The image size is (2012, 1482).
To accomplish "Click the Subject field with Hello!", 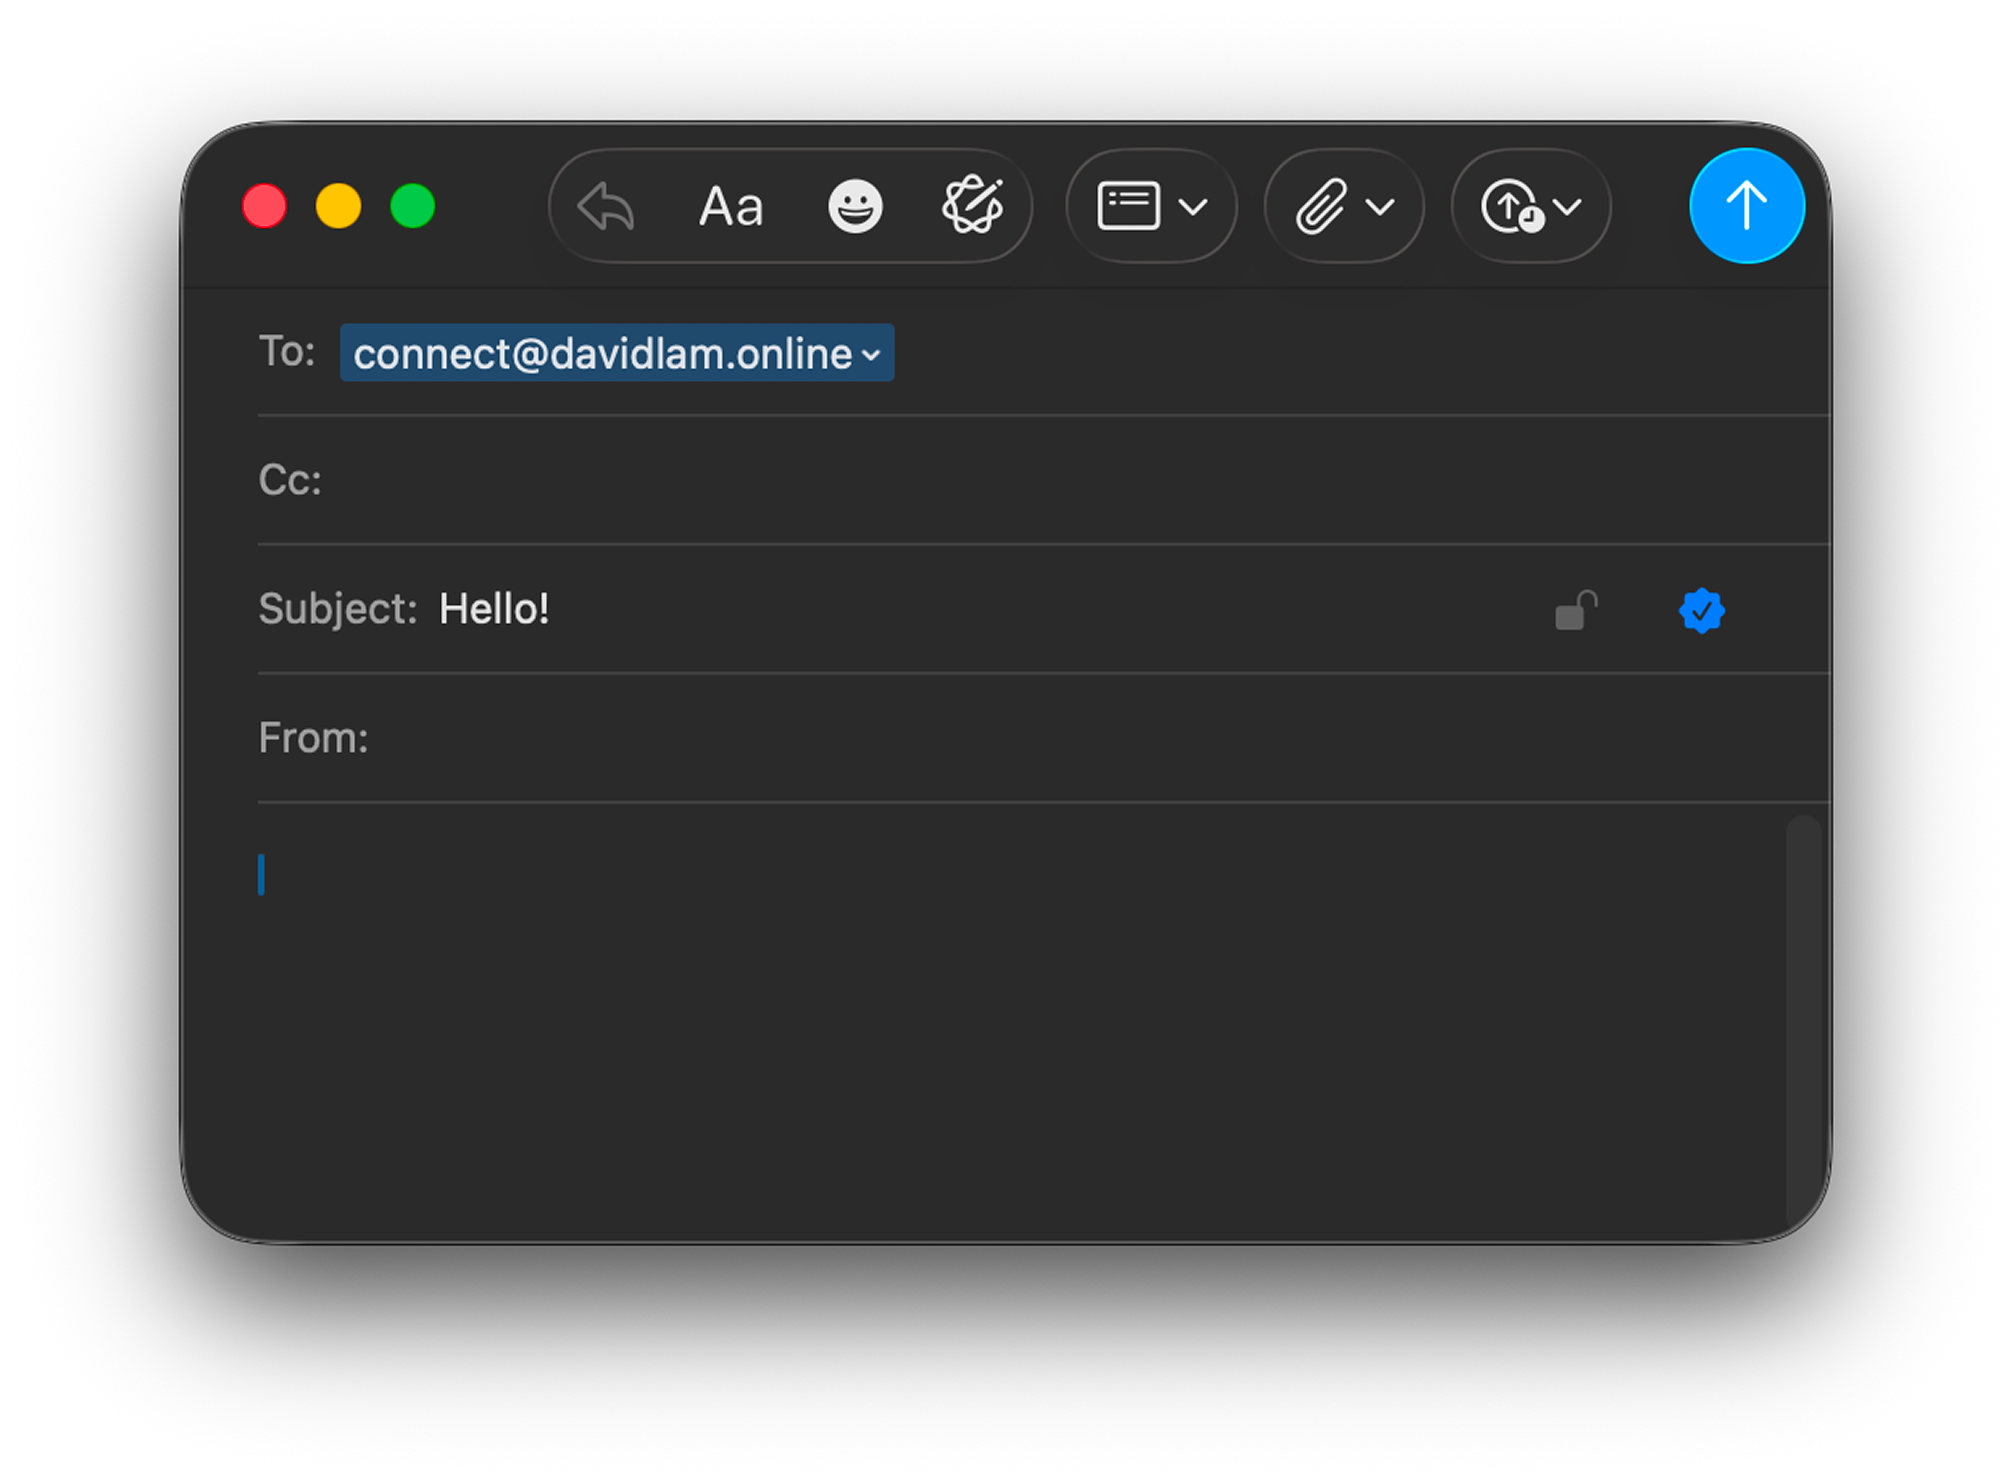I will click(900, 609).
